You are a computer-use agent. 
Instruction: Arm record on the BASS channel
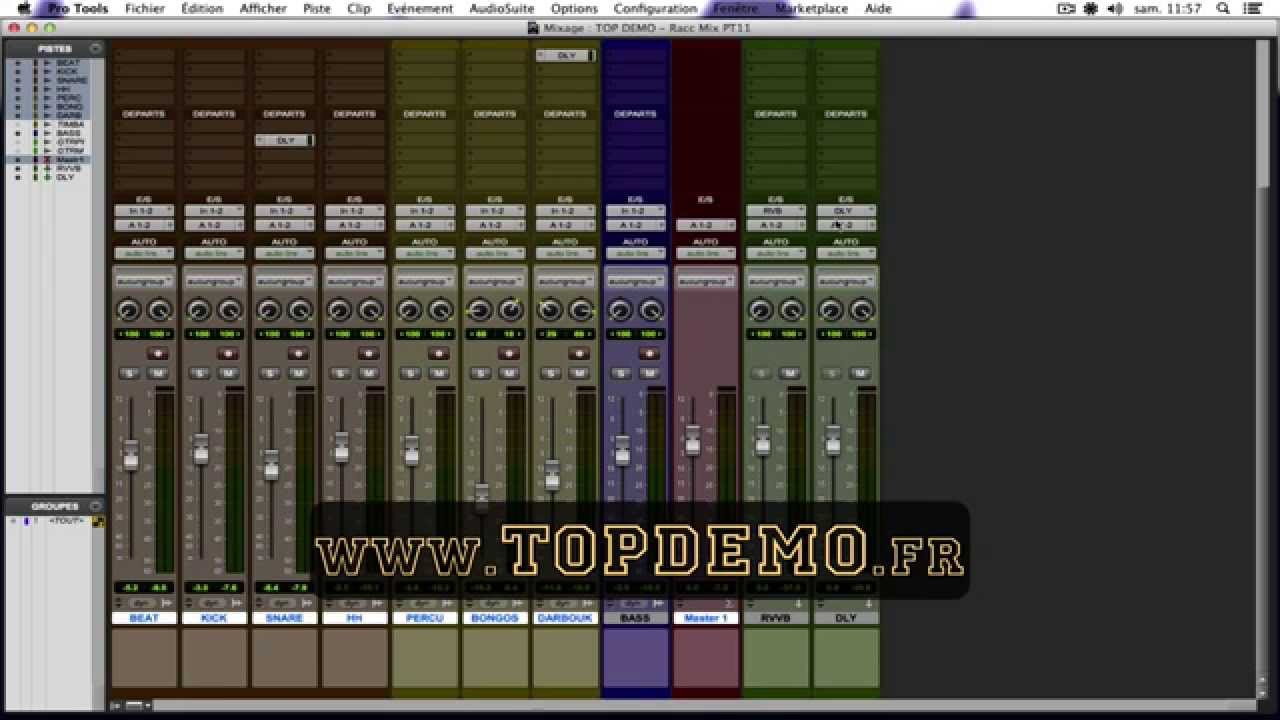649,353
